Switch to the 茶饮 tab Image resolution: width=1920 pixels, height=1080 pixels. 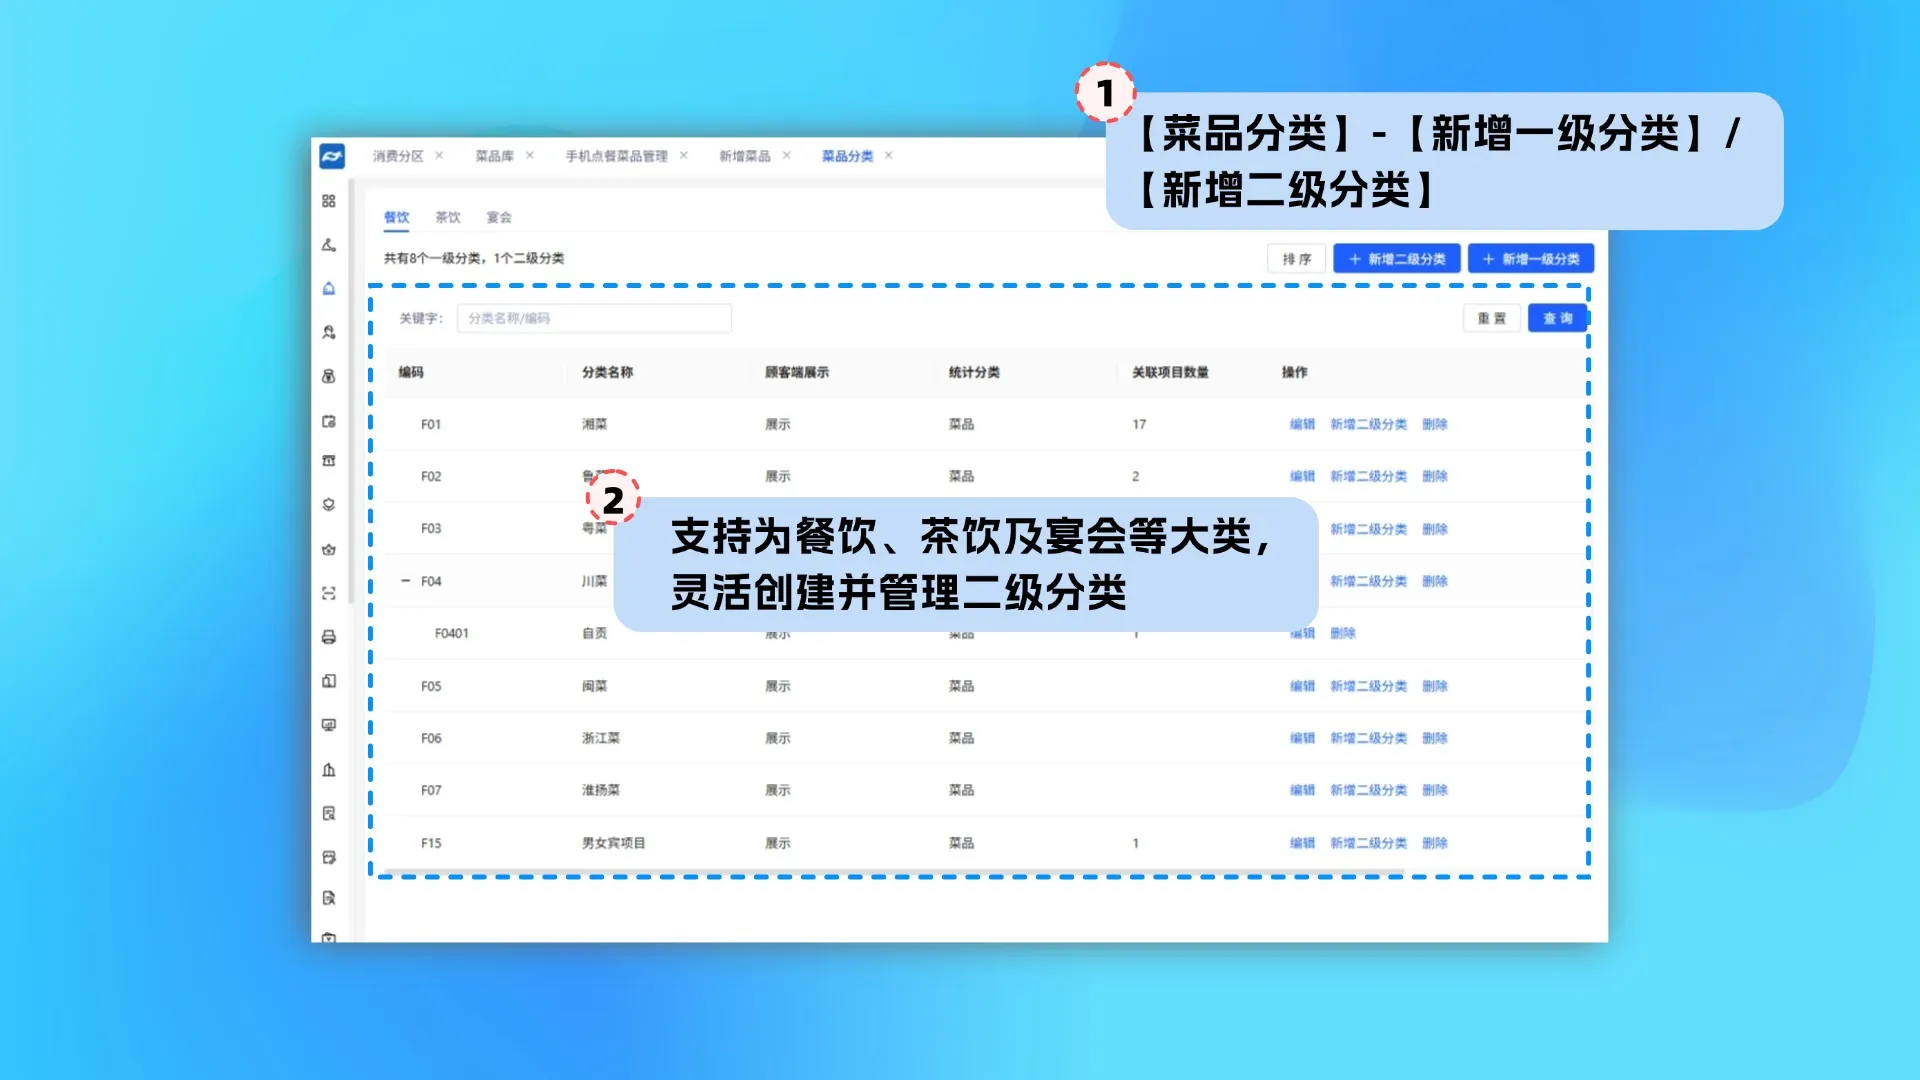pyautogui.click(x=448, y=217)
